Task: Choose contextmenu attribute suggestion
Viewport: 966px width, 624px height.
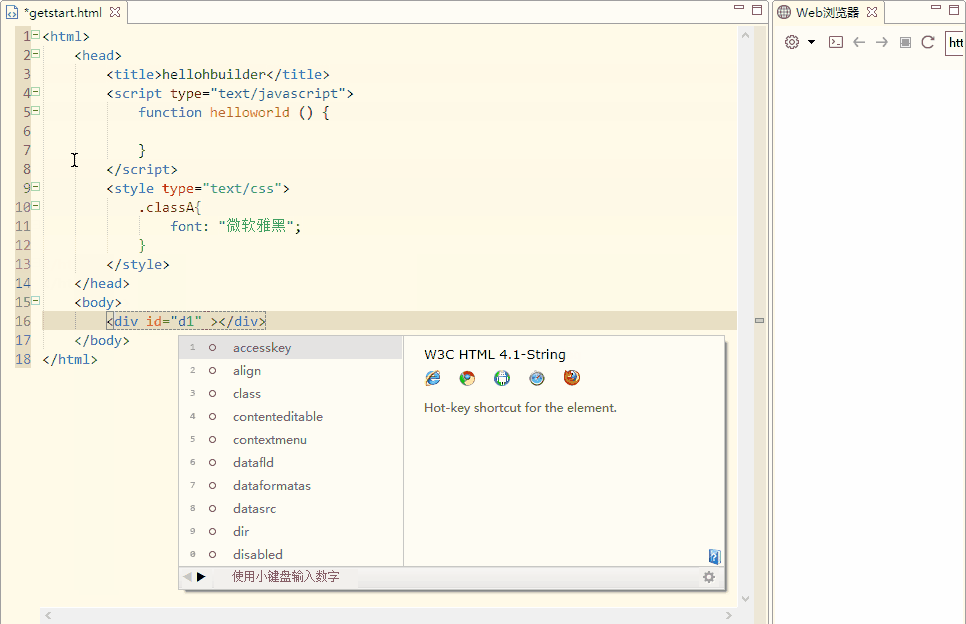Action: 291,439
